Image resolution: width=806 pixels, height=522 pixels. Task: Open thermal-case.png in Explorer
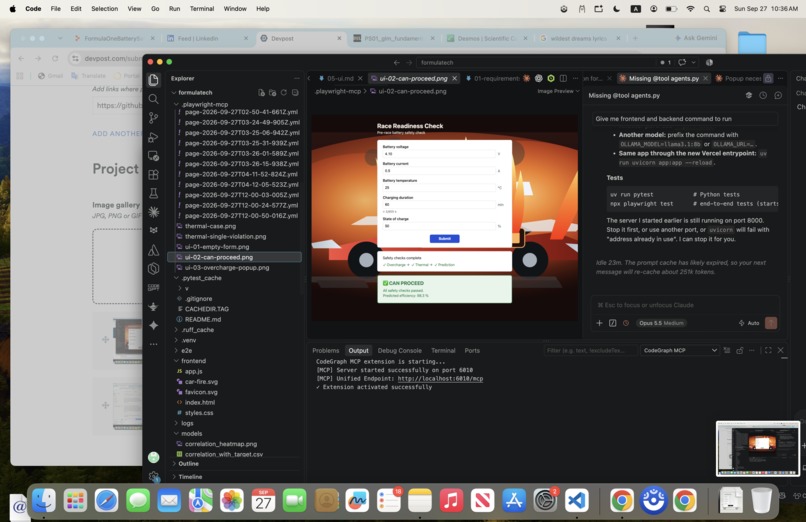210,226
